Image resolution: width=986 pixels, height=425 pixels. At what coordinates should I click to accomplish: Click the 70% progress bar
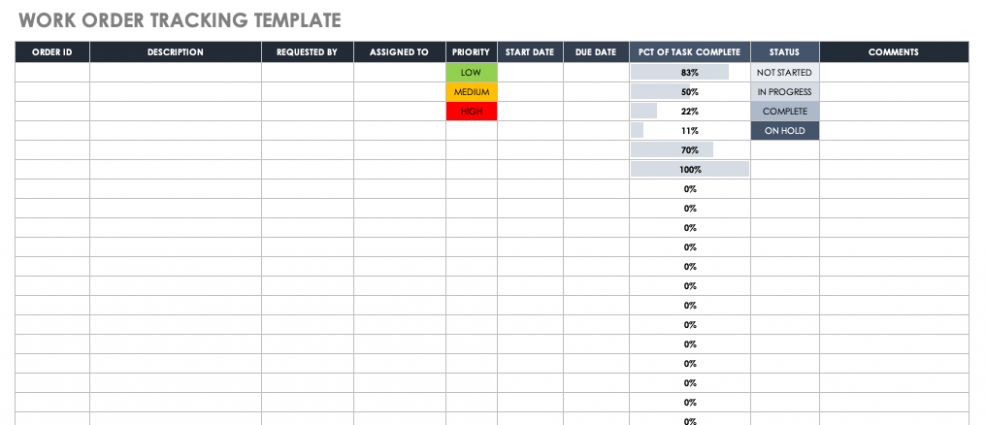(689, 150)
